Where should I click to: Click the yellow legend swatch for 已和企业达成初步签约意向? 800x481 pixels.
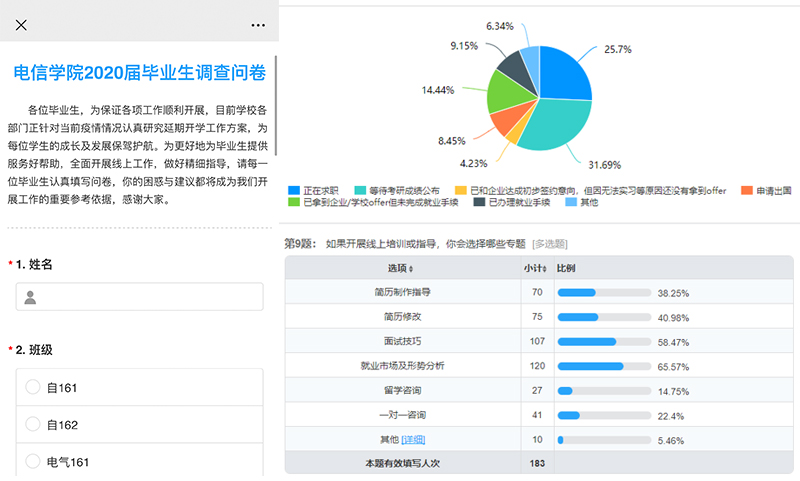460,189
